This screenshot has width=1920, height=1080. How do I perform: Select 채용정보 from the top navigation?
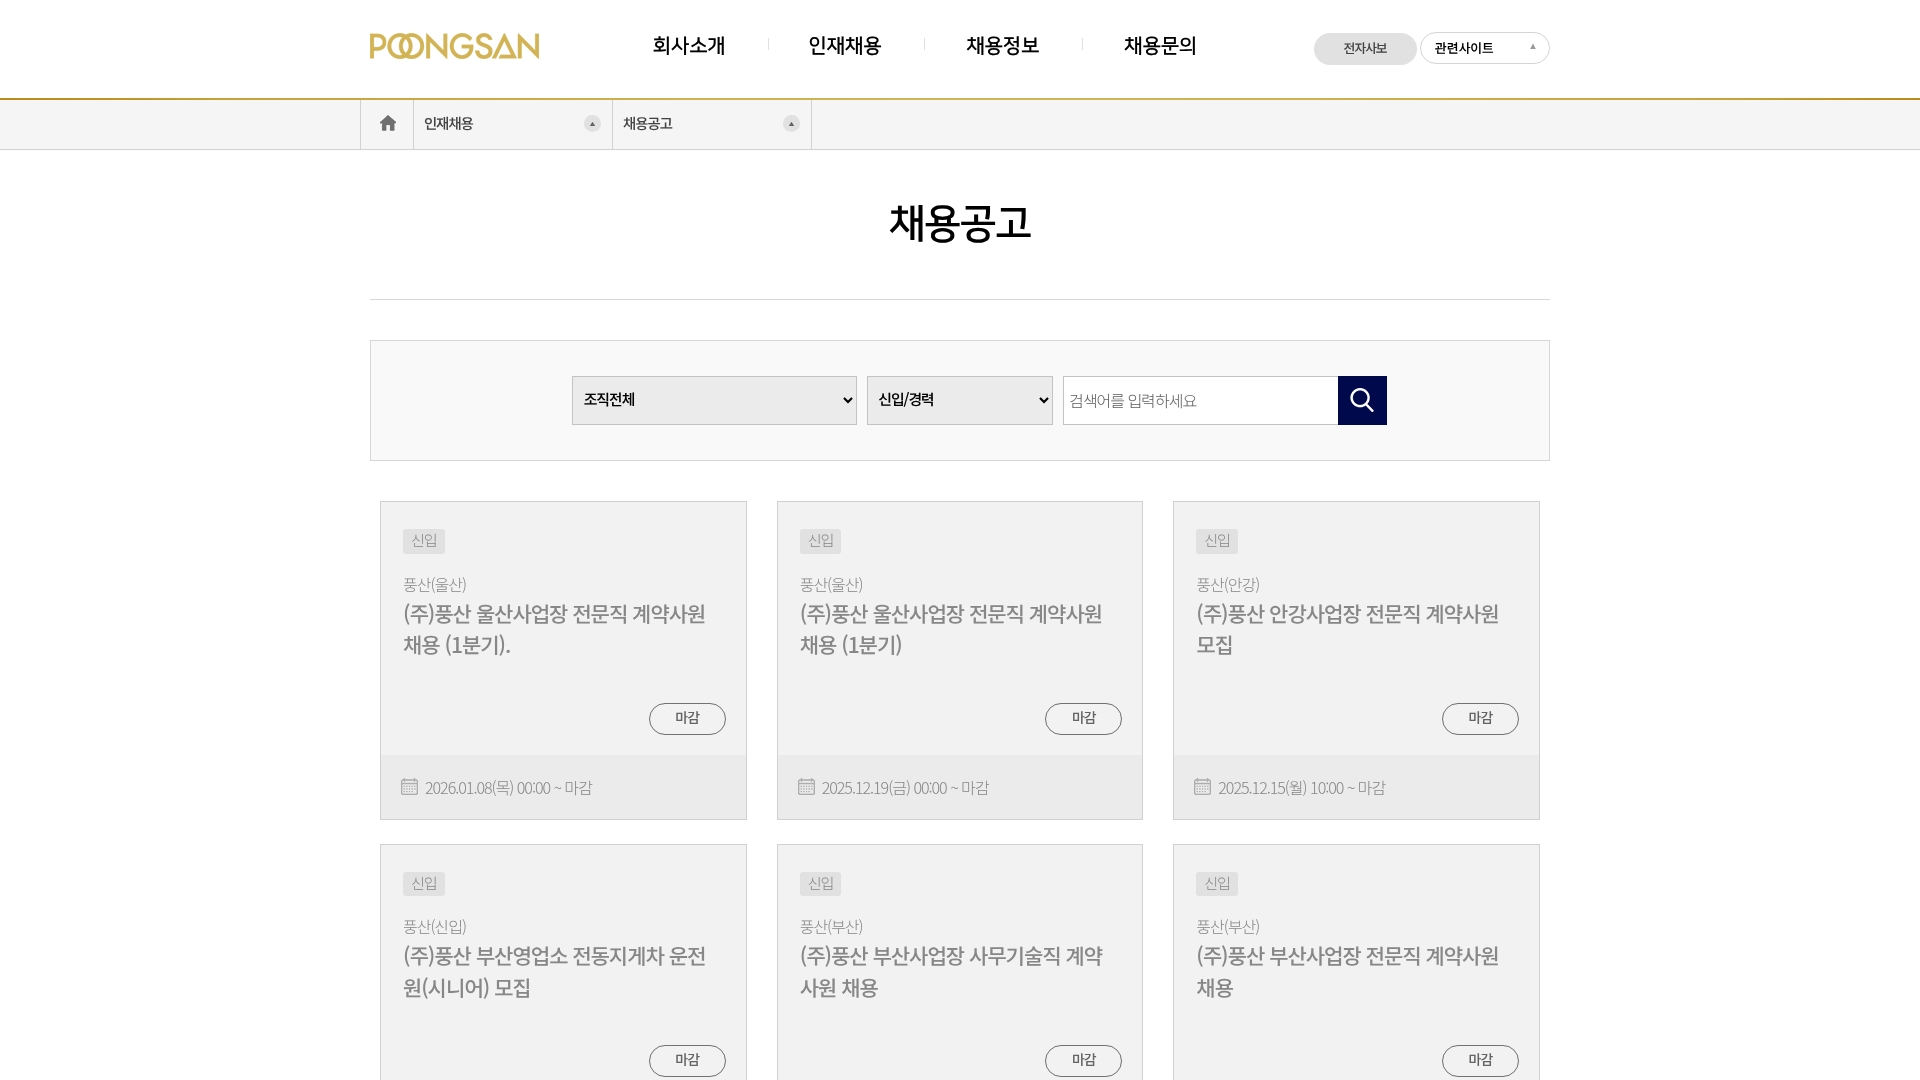(x=1002, y=46)
